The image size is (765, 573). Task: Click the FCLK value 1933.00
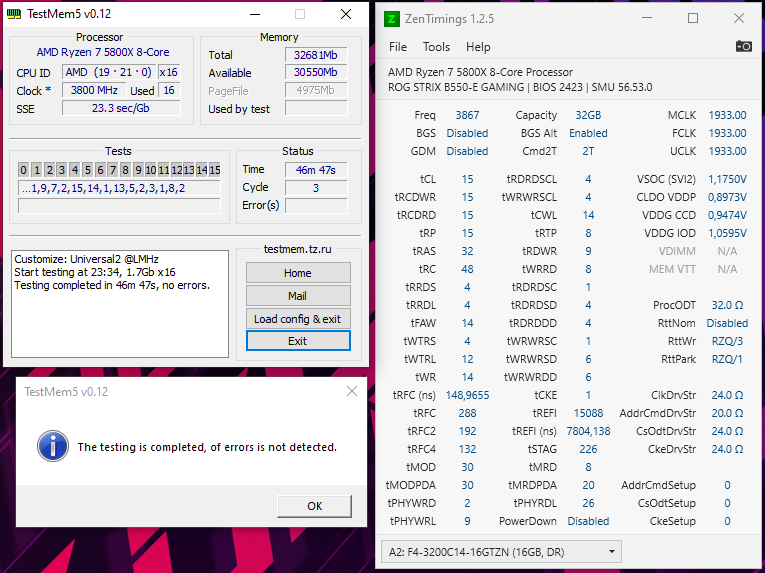tap(727, 133)
